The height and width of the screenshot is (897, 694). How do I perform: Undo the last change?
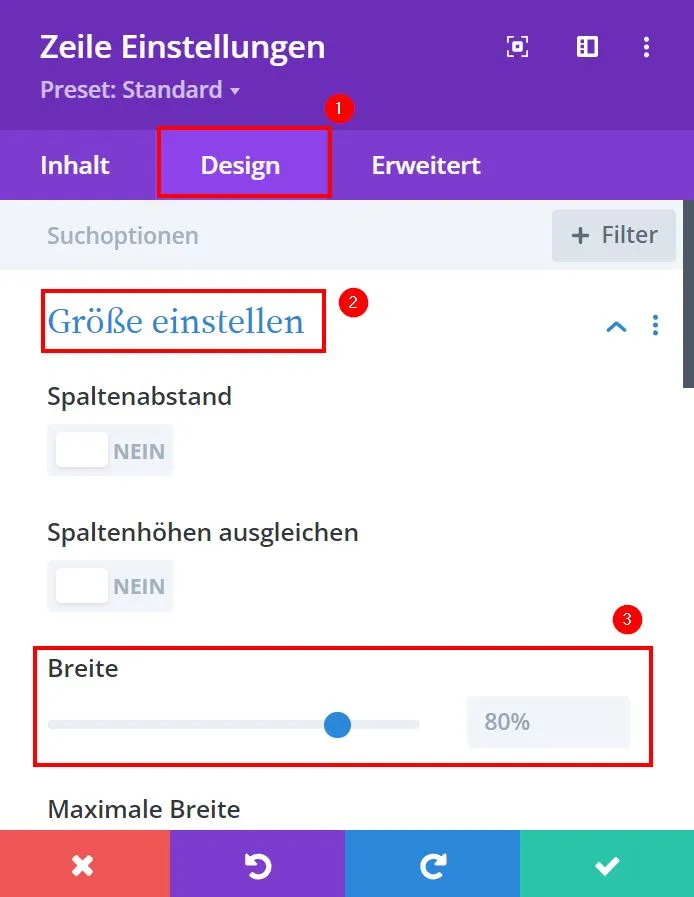257,864
